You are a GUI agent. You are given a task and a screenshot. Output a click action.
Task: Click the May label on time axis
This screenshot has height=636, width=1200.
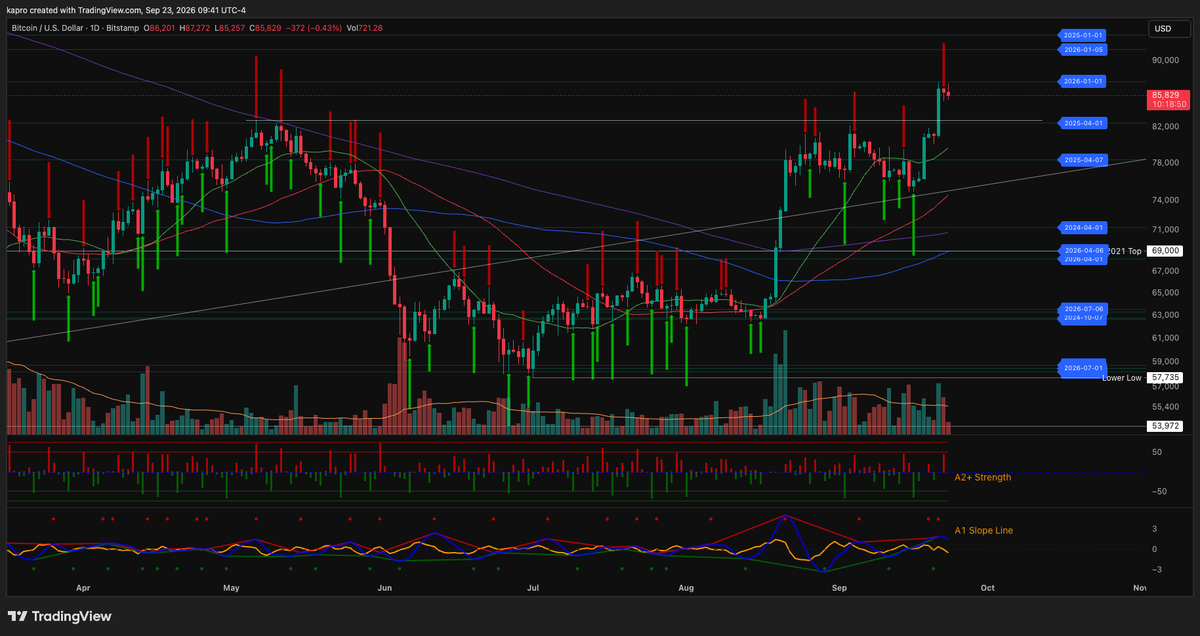coord(232,590)
